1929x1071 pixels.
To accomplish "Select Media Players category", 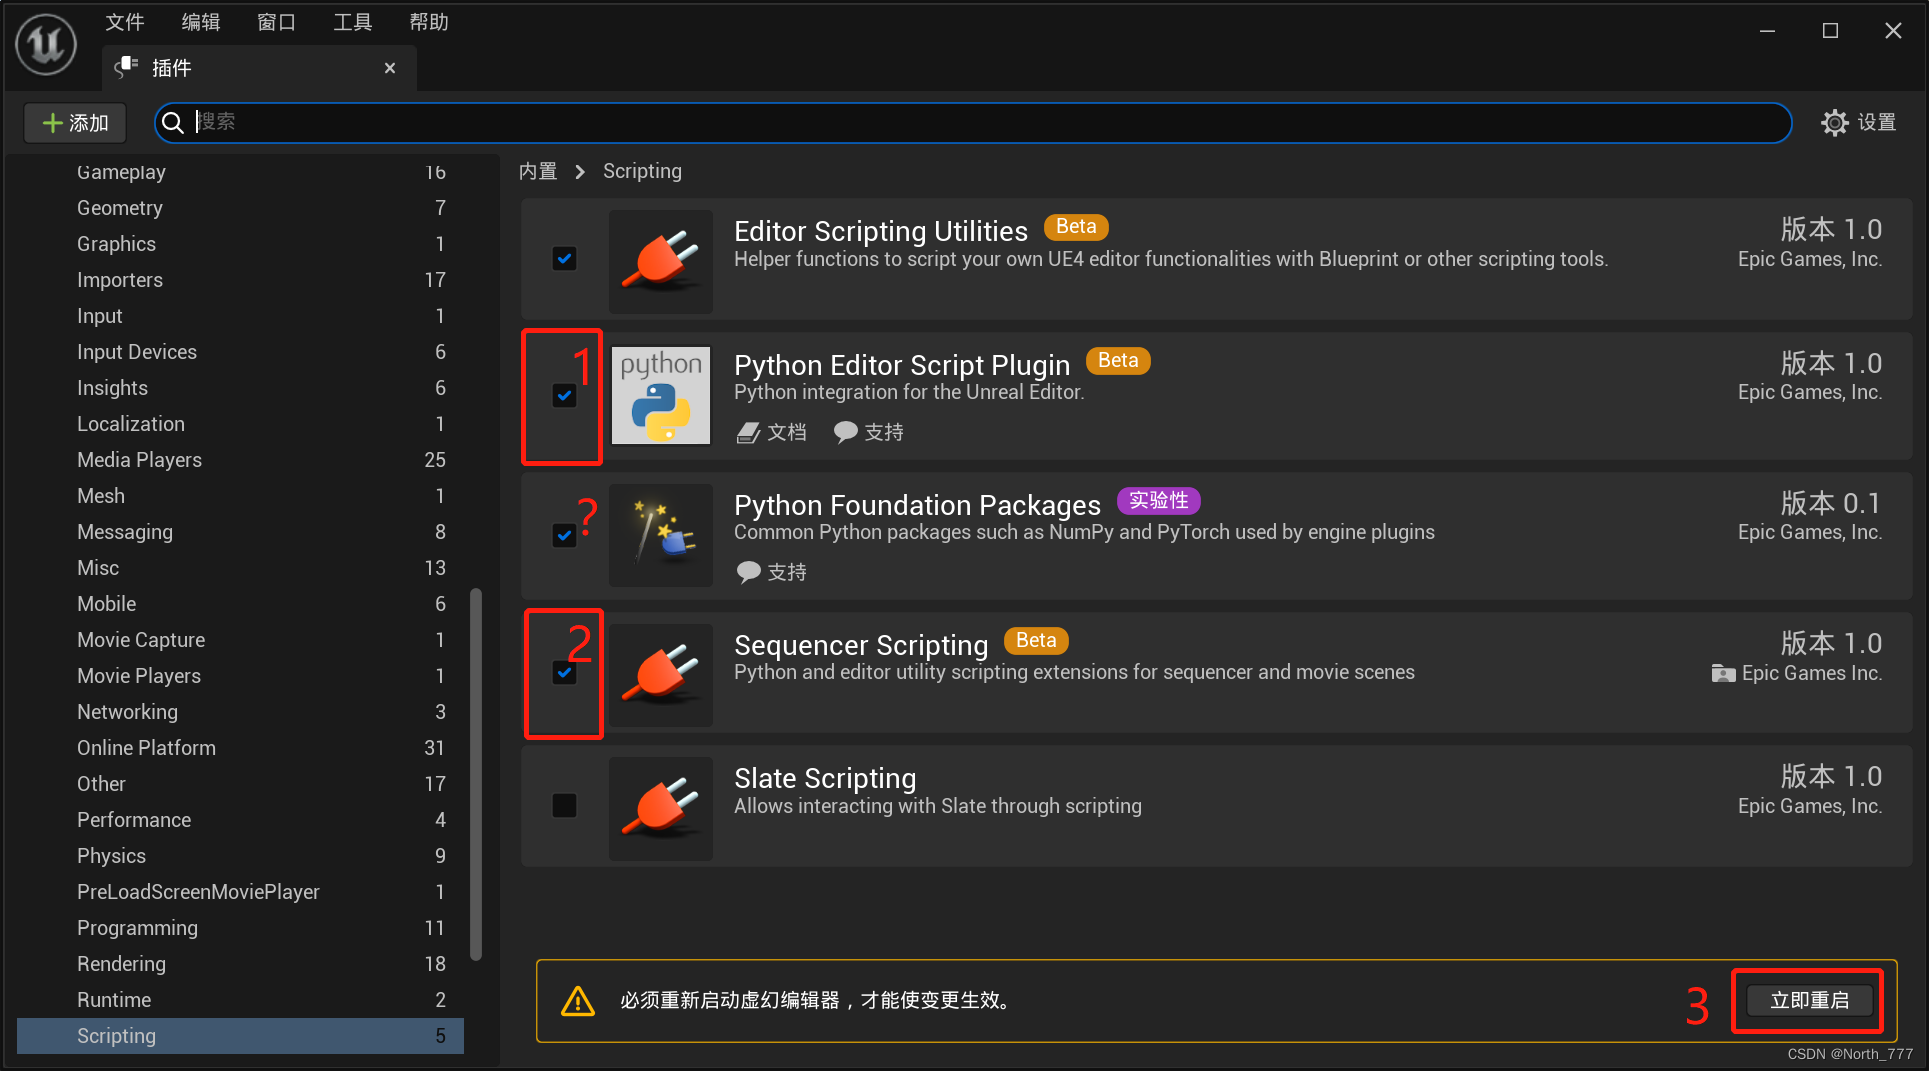I will 240,460.
